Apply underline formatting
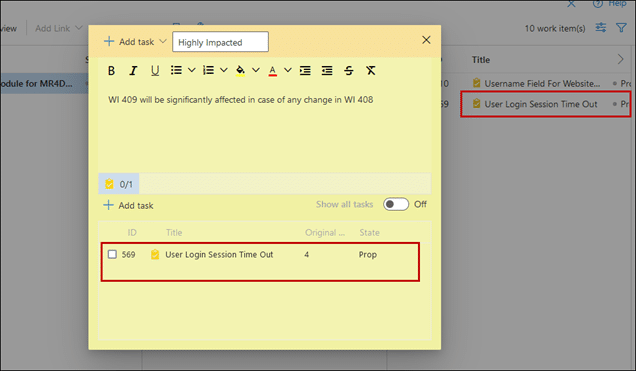Screen dimensions: 636x371 click(155, 71)
